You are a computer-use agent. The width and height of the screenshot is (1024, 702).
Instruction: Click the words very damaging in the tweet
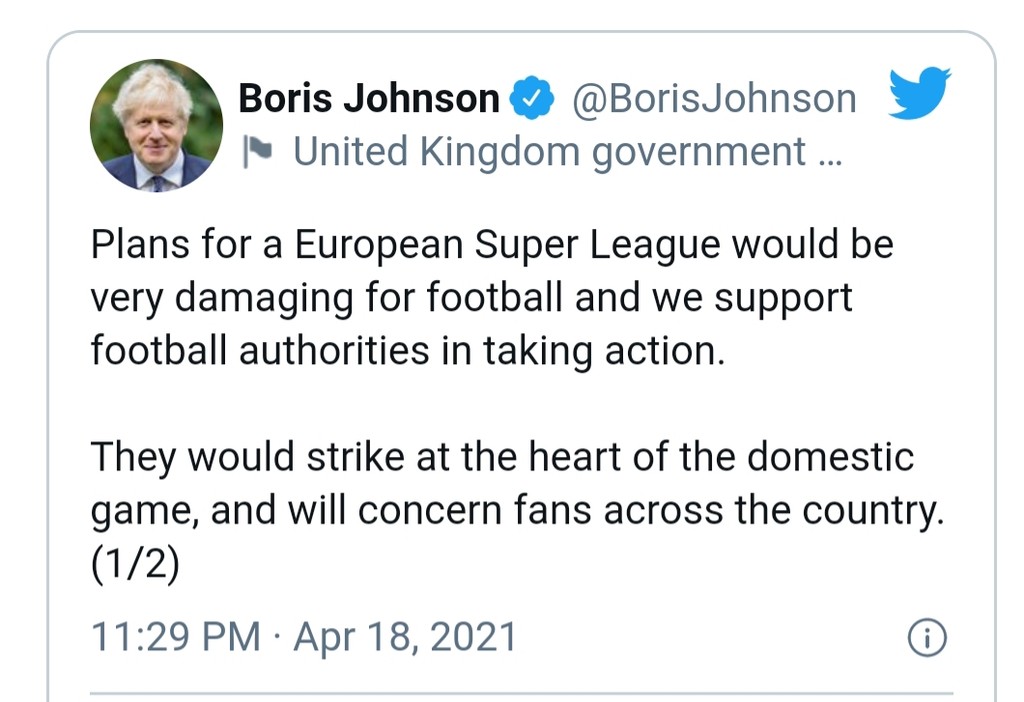pyautogui.click(x=221, y=299)
